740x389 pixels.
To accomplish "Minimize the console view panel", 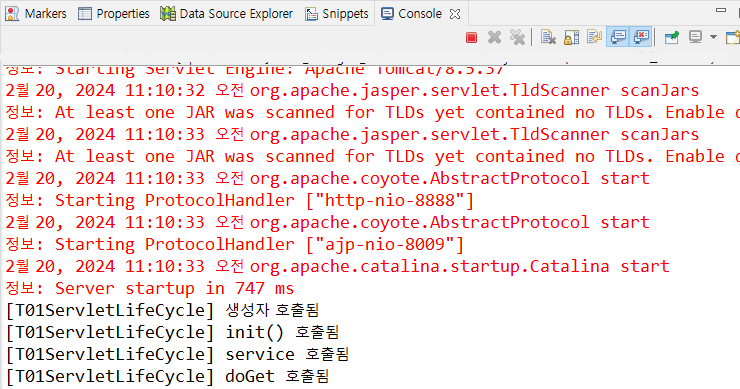I will pyautogui.click(x=721, y=10).
